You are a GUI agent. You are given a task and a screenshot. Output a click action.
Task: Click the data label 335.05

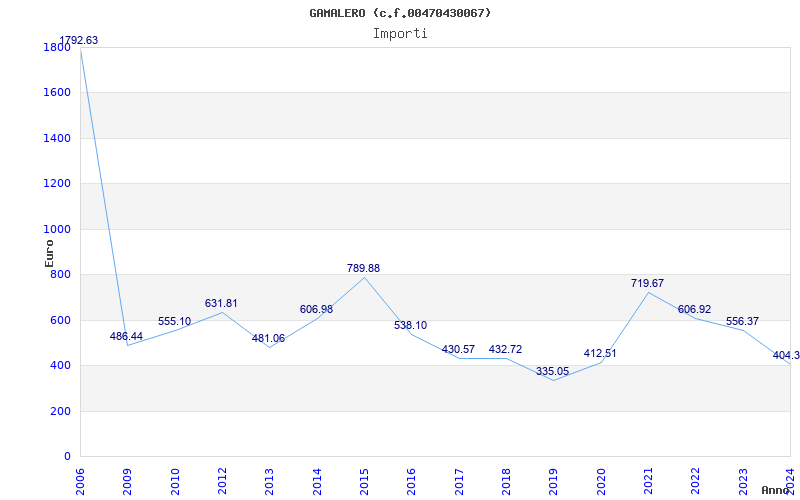click(x=552, y=371)
